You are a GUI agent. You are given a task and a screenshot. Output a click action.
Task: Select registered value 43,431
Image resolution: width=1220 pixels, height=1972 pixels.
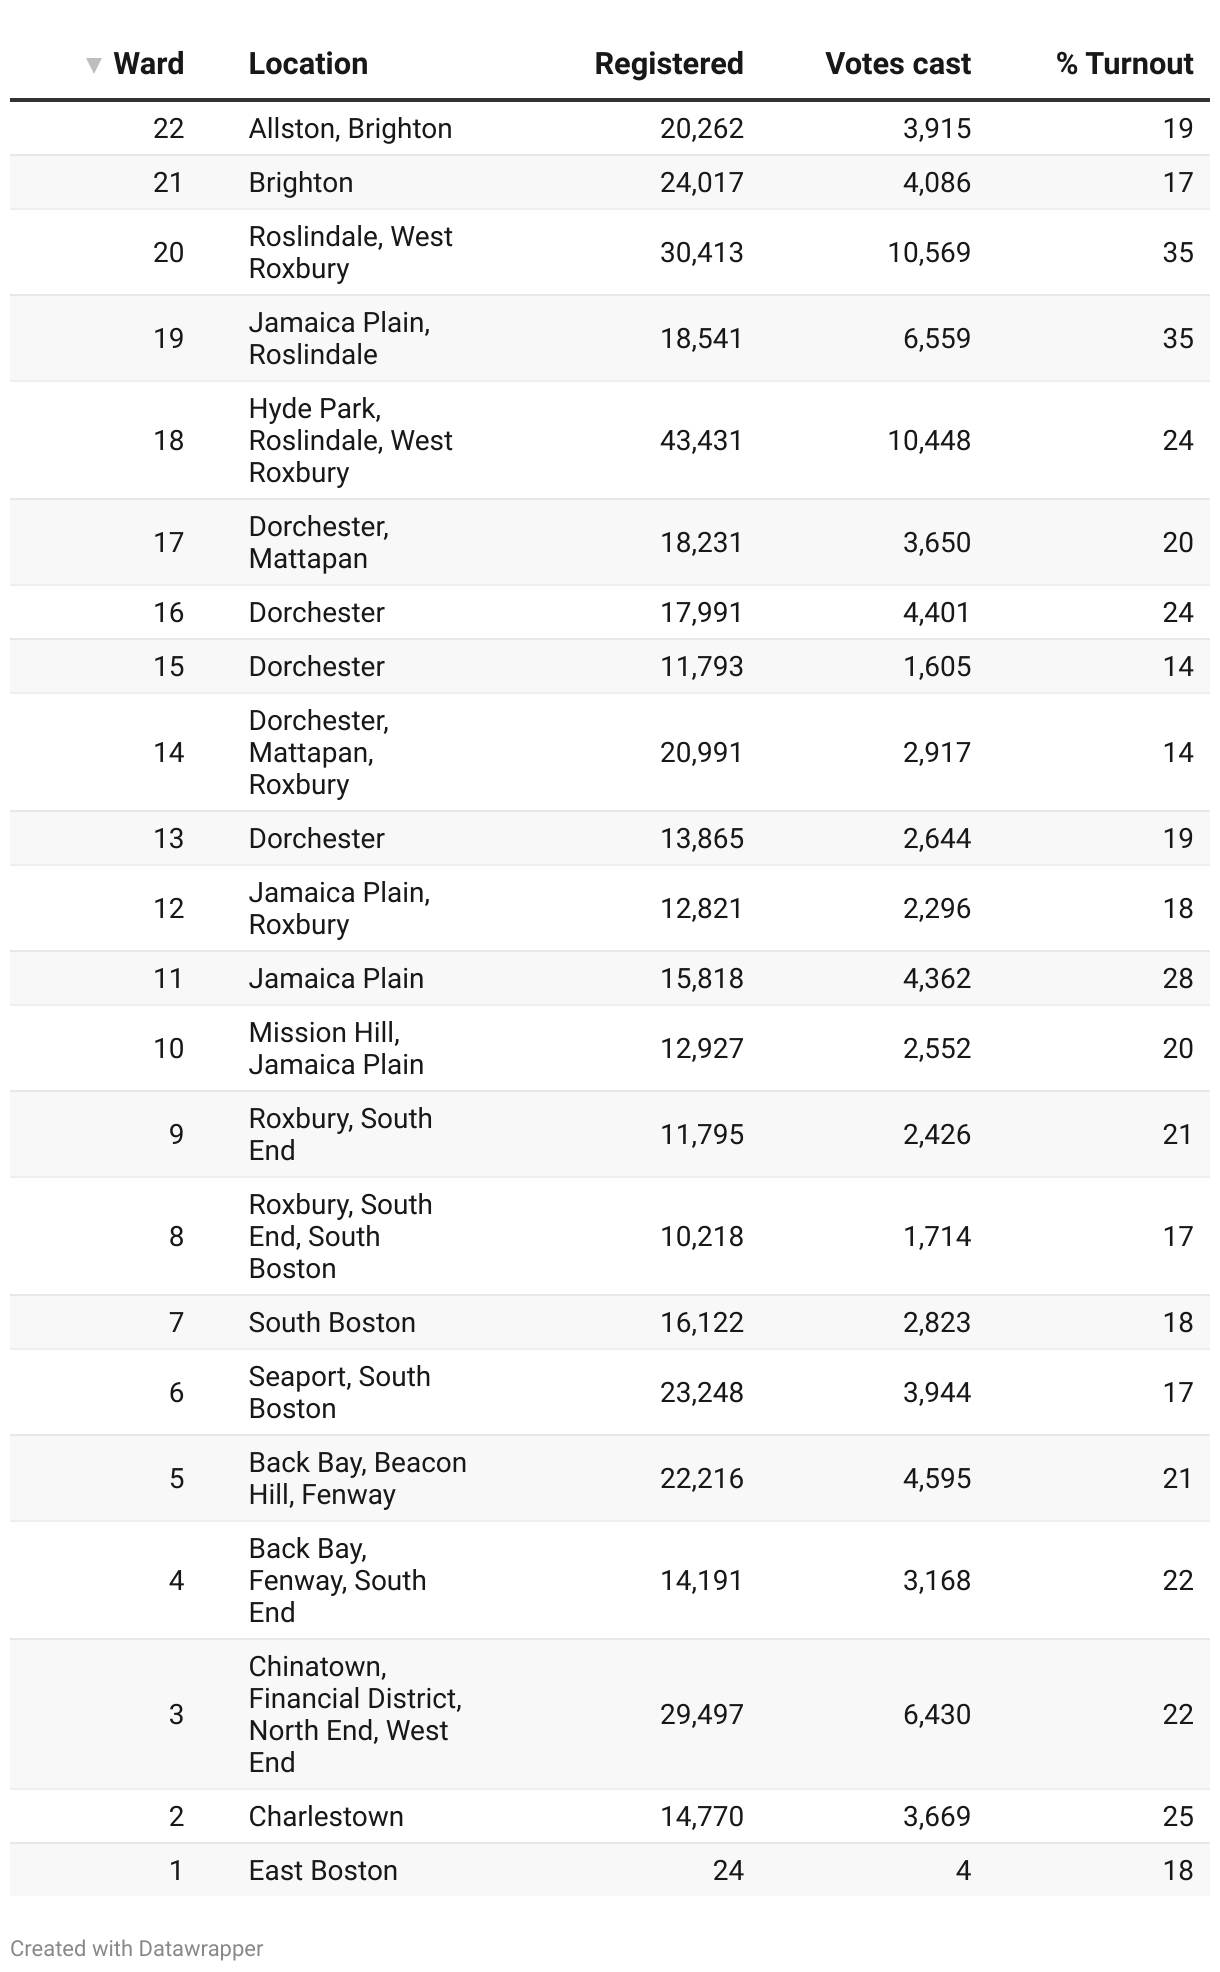tap(701, 440)
